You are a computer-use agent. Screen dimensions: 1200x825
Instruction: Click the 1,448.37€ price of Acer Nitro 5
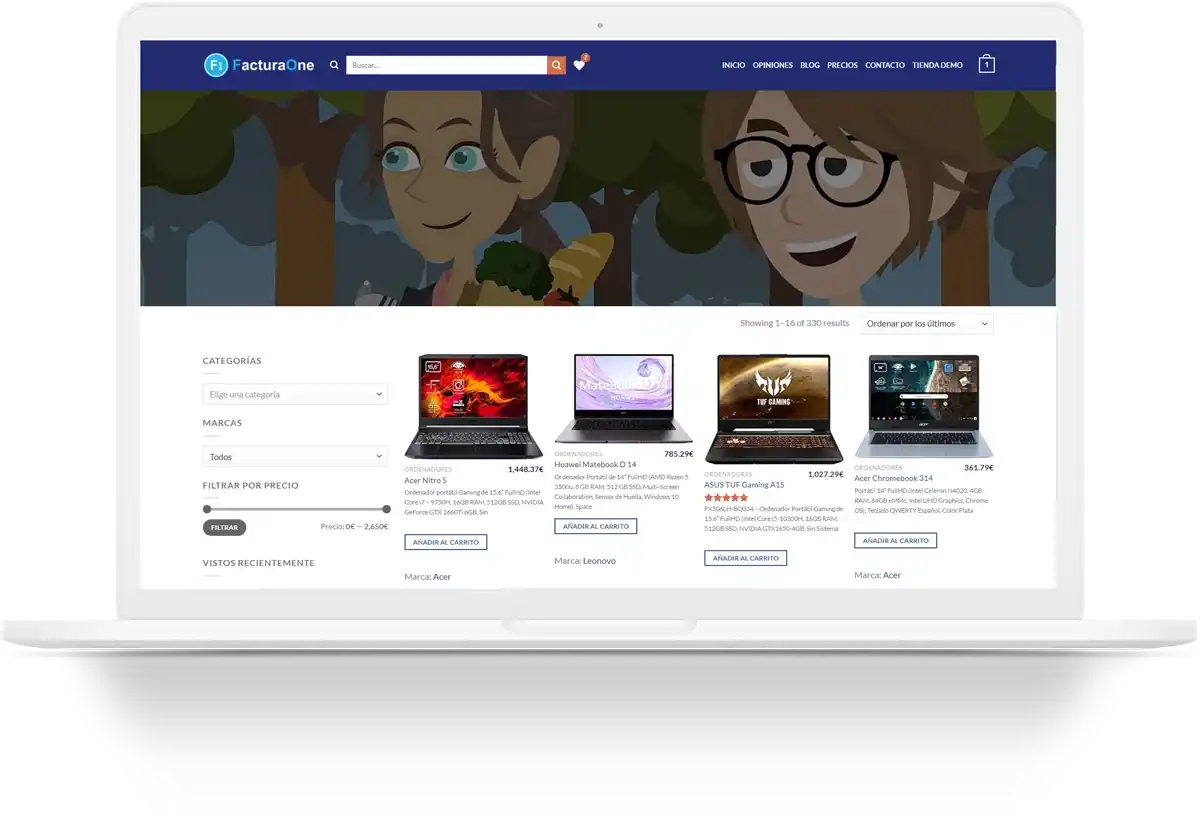click(526, 469)
